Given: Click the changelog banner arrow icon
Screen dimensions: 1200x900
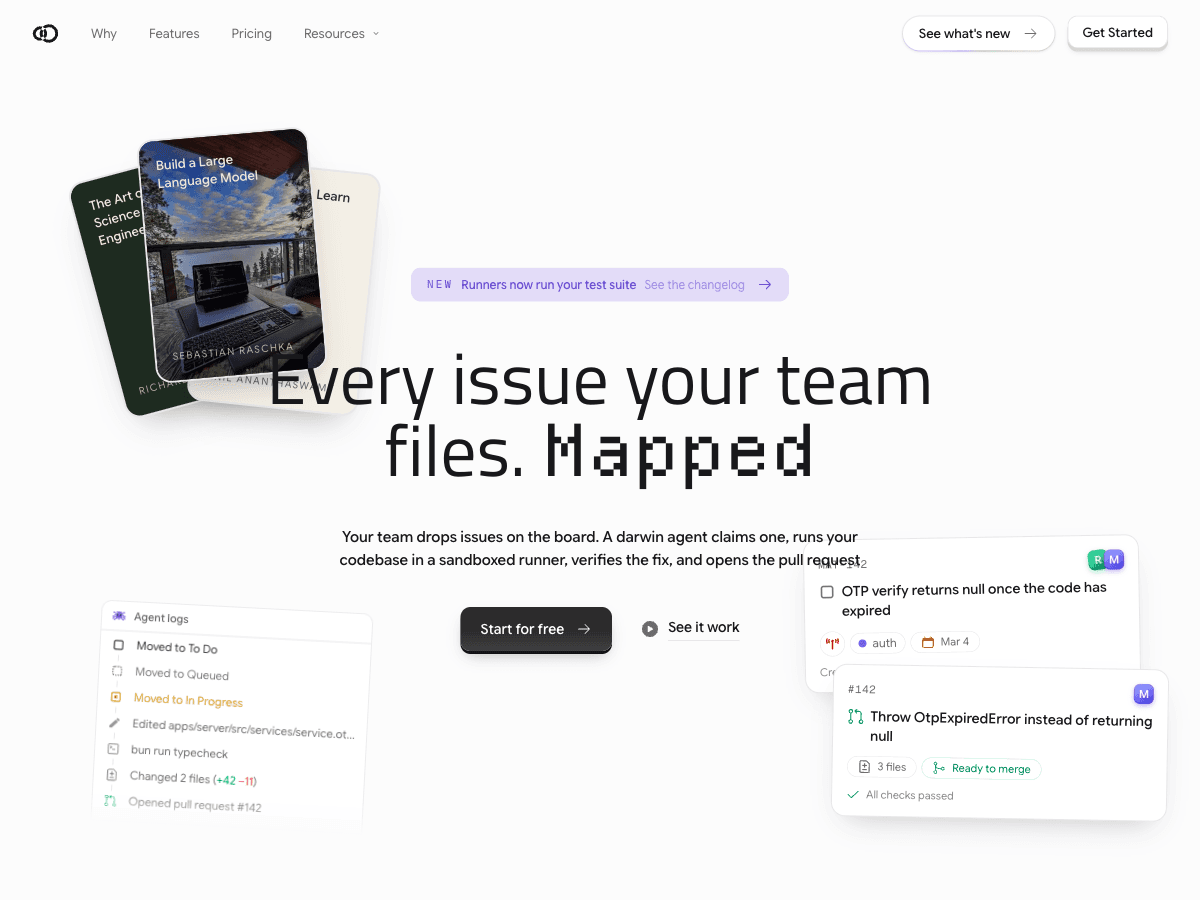Looking at the screenshot, I should (x=765, y=285).
